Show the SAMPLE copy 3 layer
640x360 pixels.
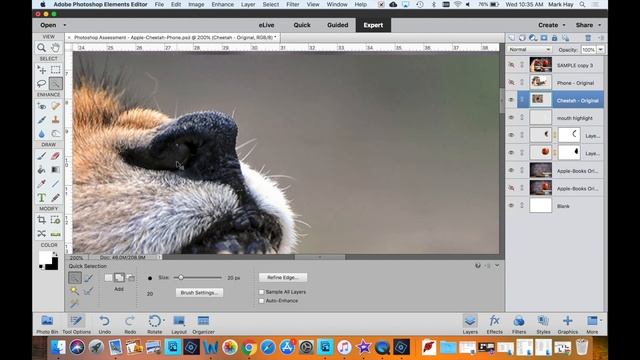click(511, 65)
